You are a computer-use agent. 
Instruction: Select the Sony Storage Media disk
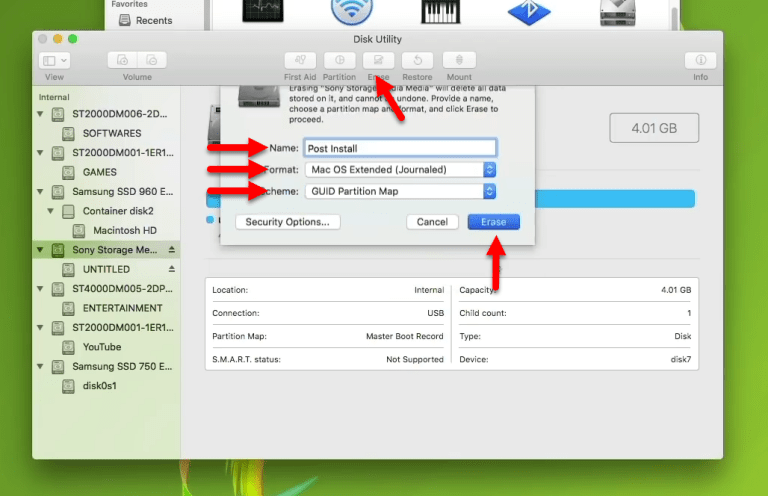pos(115,250)
